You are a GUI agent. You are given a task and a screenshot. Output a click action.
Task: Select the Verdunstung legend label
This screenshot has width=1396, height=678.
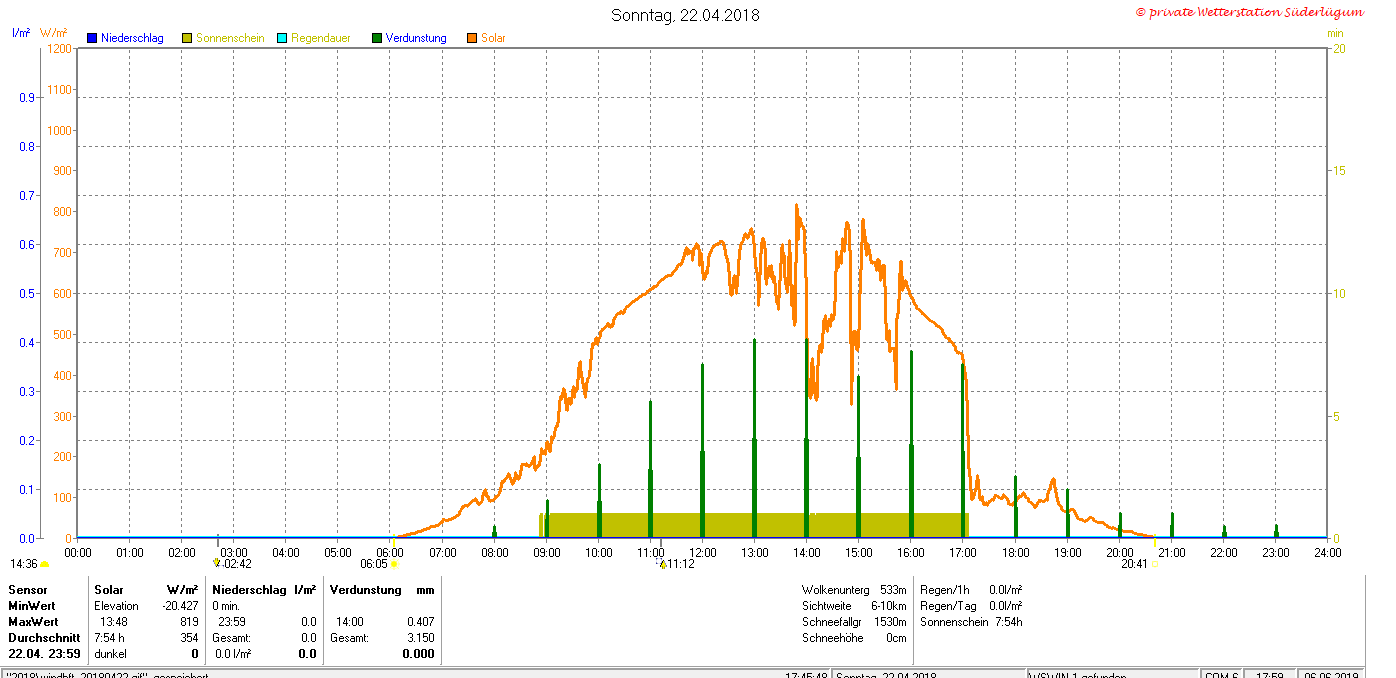click(416, 38)
